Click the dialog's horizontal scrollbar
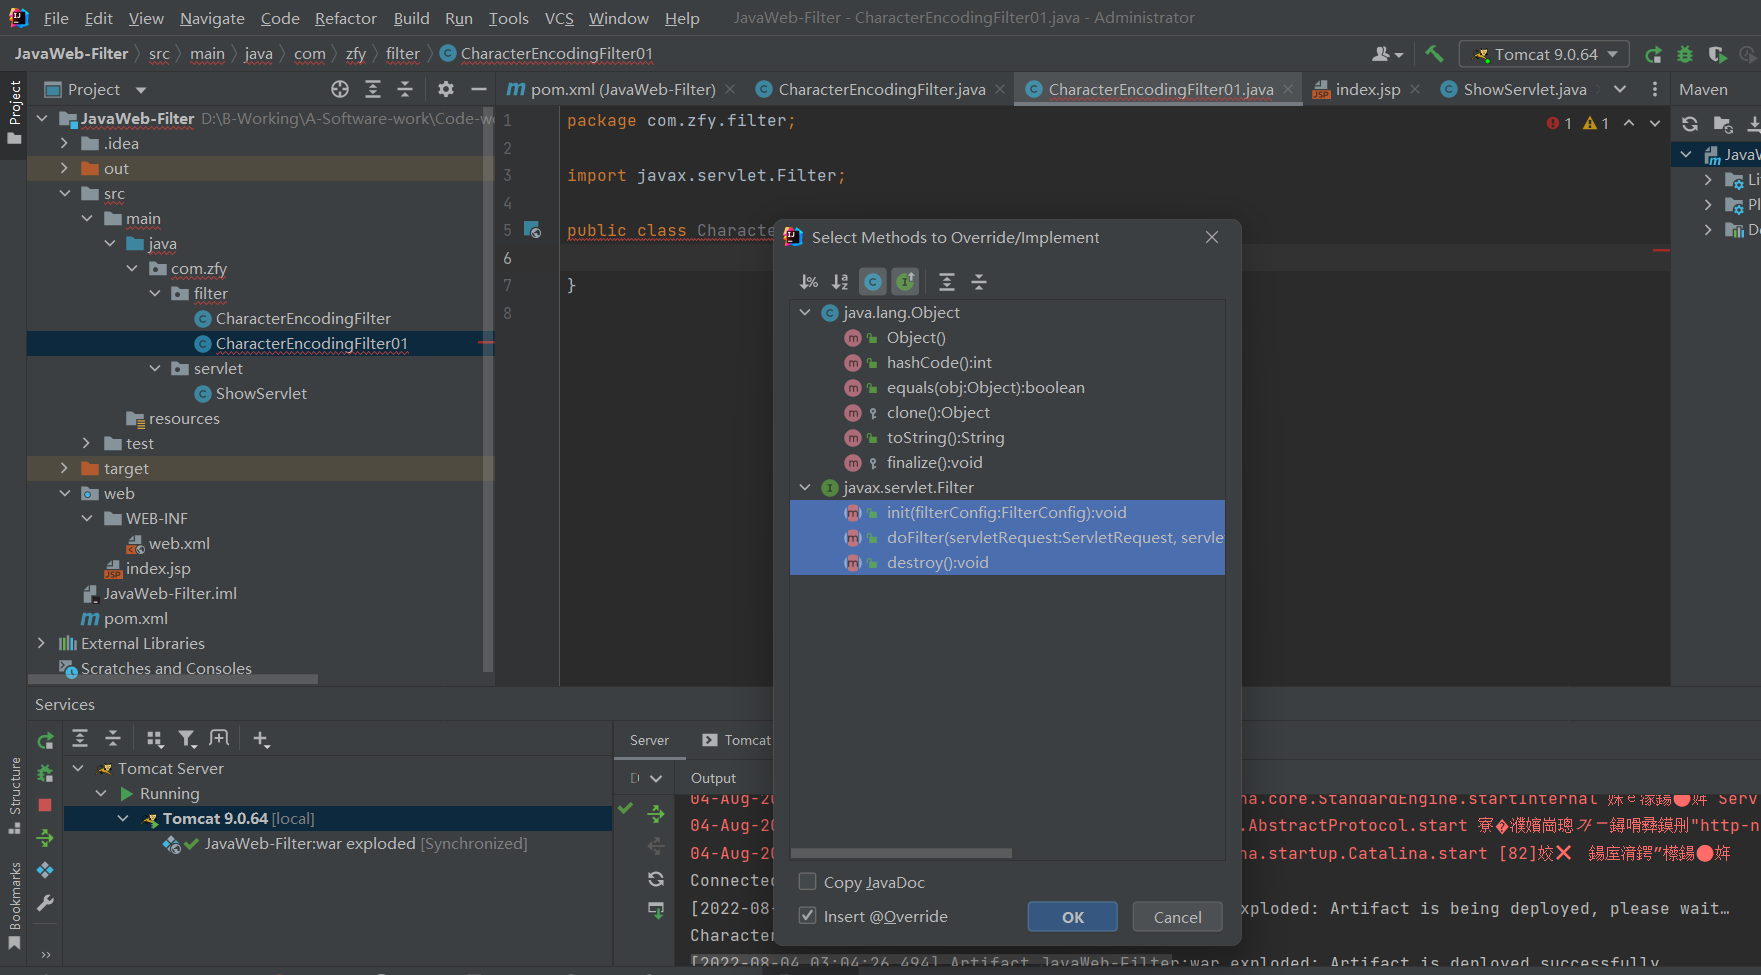This screenshot has height=975, width=1761. coord(901,853)
